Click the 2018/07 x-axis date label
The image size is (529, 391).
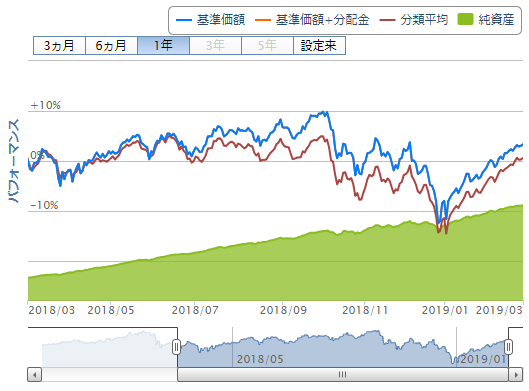pos(195,310)
